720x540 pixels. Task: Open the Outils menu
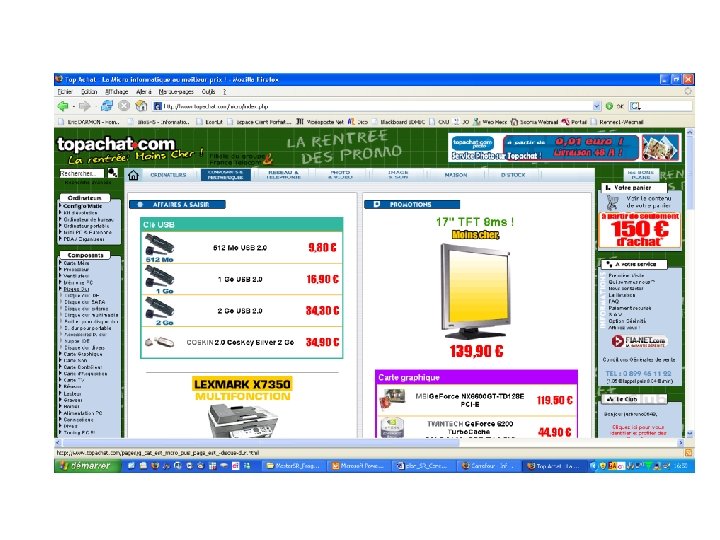point(208,92)
